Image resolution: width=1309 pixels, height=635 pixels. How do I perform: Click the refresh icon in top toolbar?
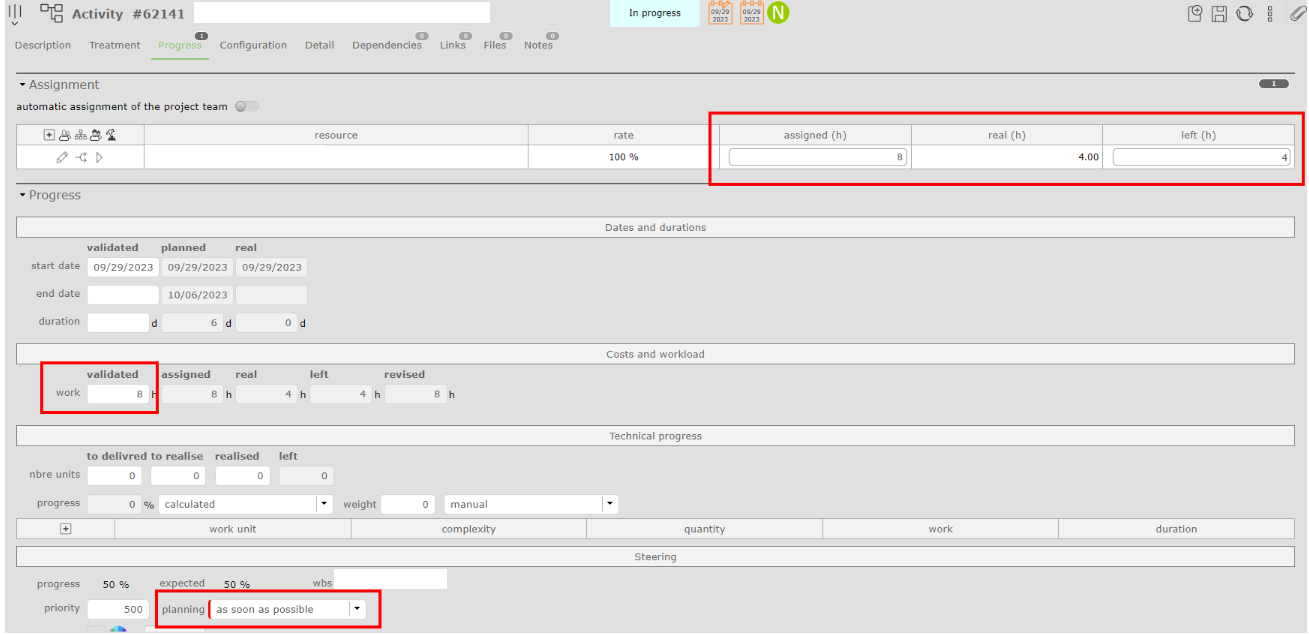point(1244,14)
